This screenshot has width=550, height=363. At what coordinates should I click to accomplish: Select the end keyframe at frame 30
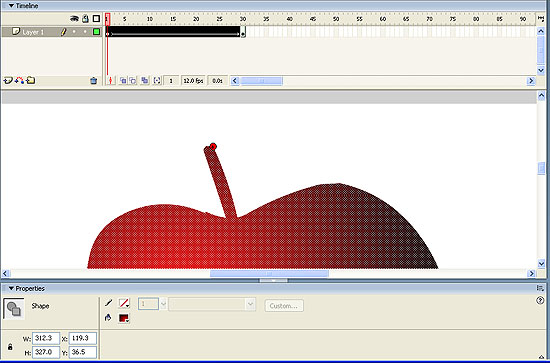[243, 32]
